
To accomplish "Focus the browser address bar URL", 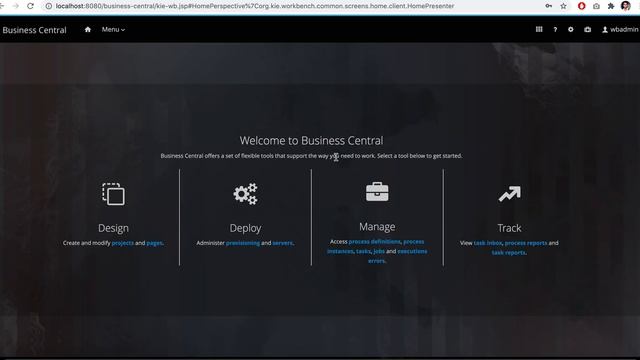I will (x=255, y=6).
